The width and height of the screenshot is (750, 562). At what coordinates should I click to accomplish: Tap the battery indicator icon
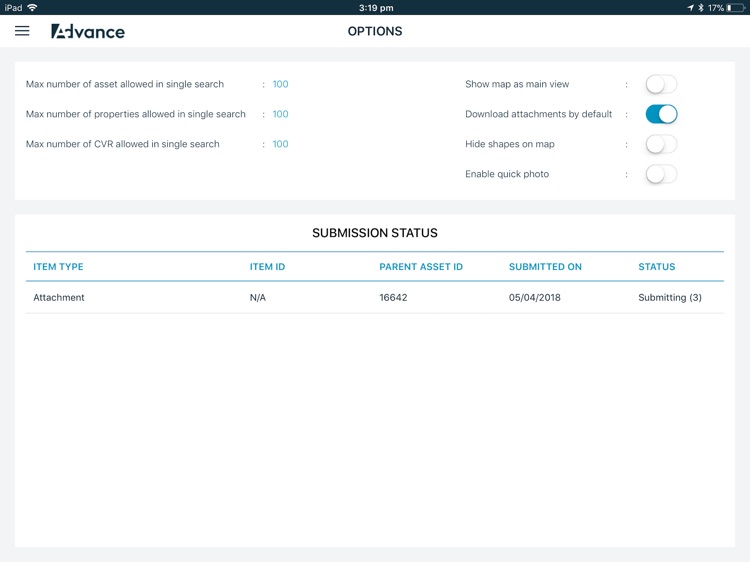[736, 8]
